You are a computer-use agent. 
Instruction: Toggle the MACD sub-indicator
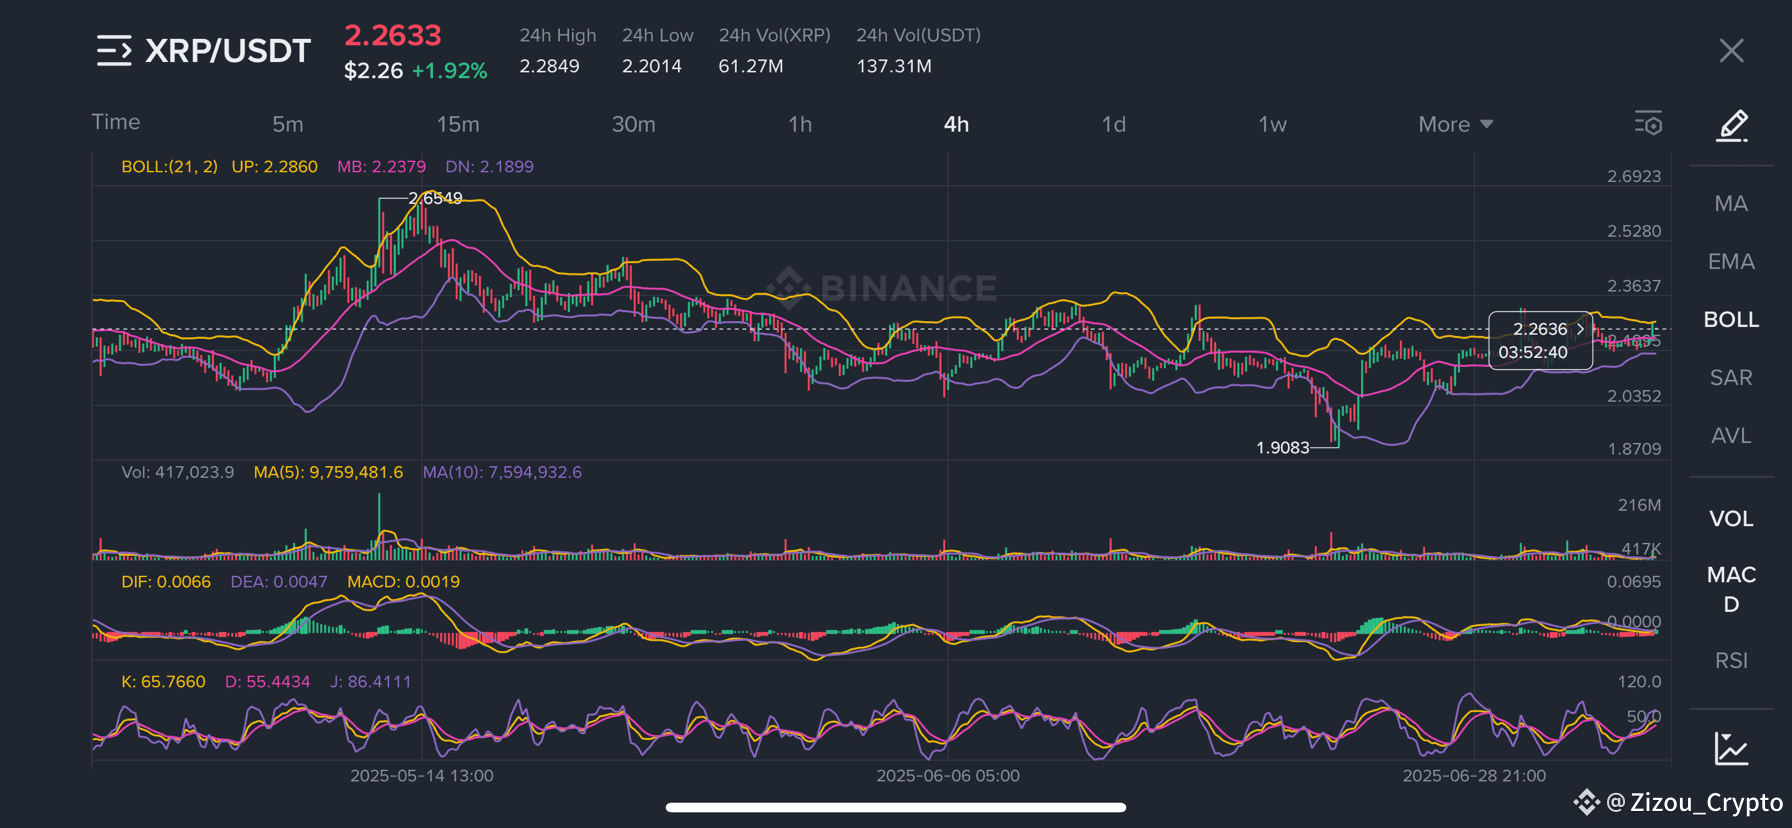click(x=1731, y=589)
